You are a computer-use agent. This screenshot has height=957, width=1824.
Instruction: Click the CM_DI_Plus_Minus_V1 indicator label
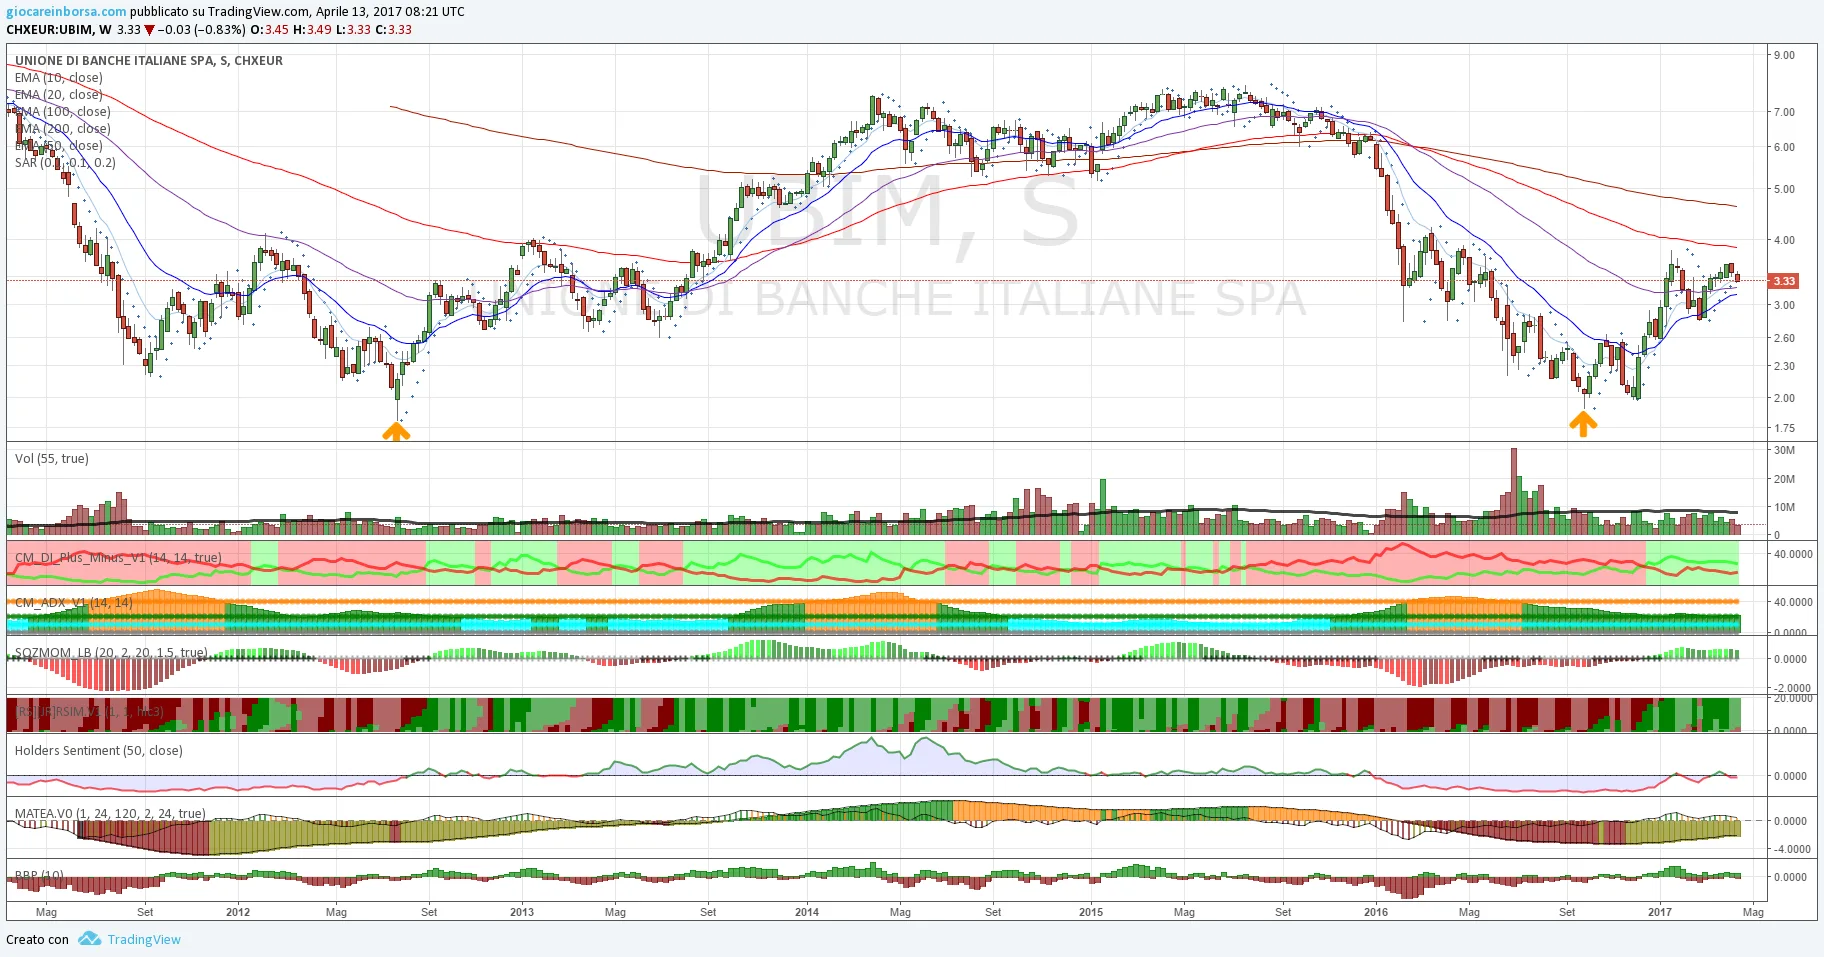click(x=118, y=557)
